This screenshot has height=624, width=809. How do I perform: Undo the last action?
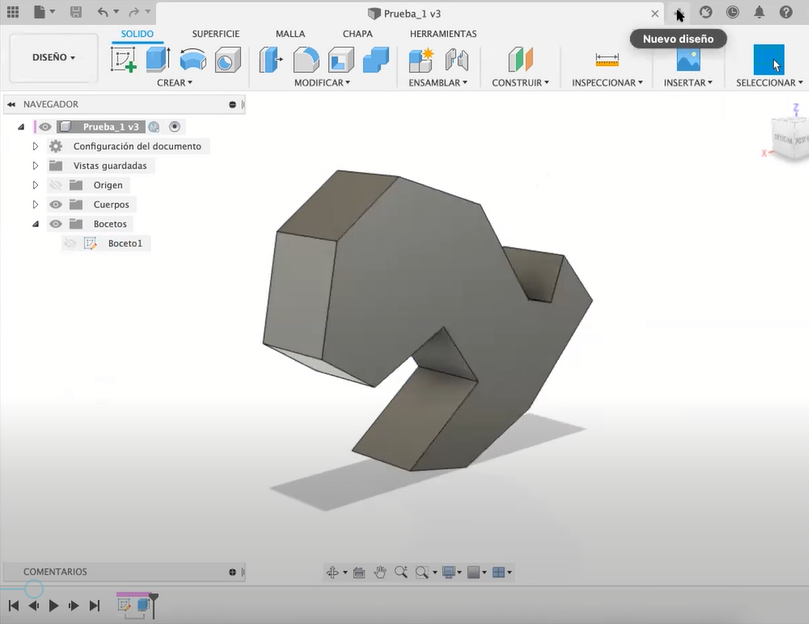pyautogui.click(x=103, y=12)
